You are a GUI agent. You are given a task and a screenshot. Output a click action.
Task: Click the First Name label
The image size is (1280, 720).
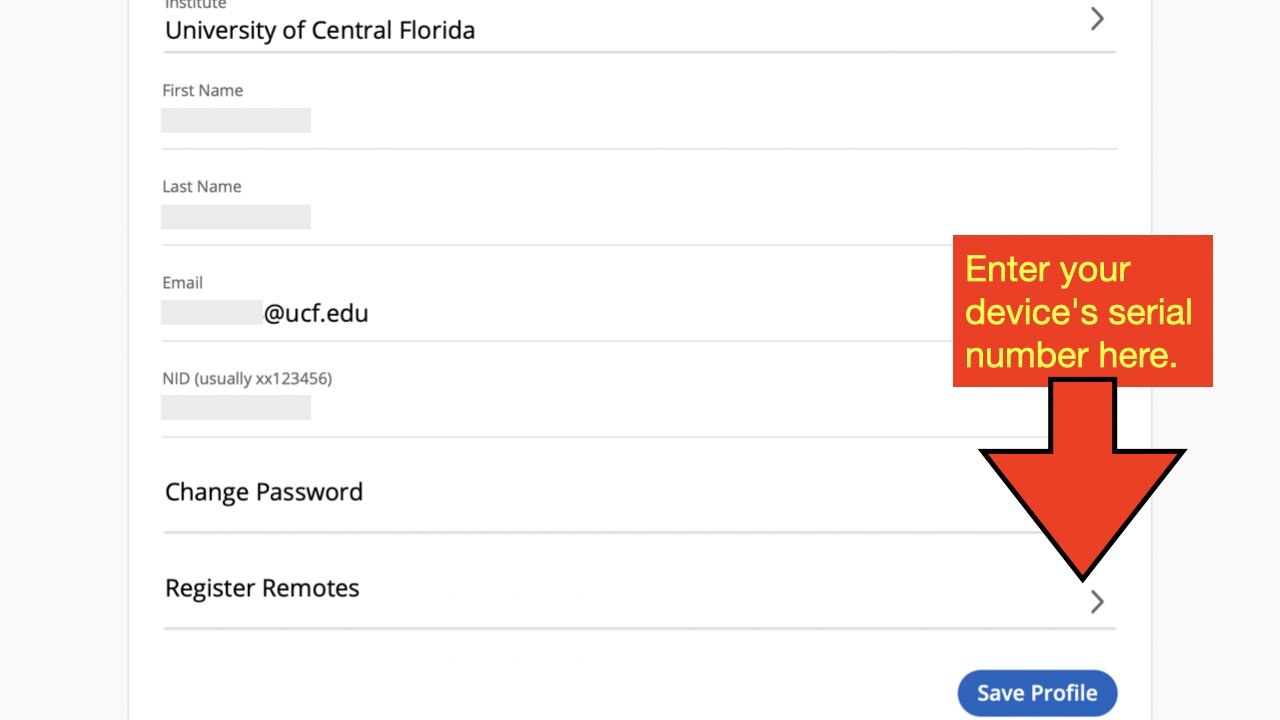[x=203, y=90]
